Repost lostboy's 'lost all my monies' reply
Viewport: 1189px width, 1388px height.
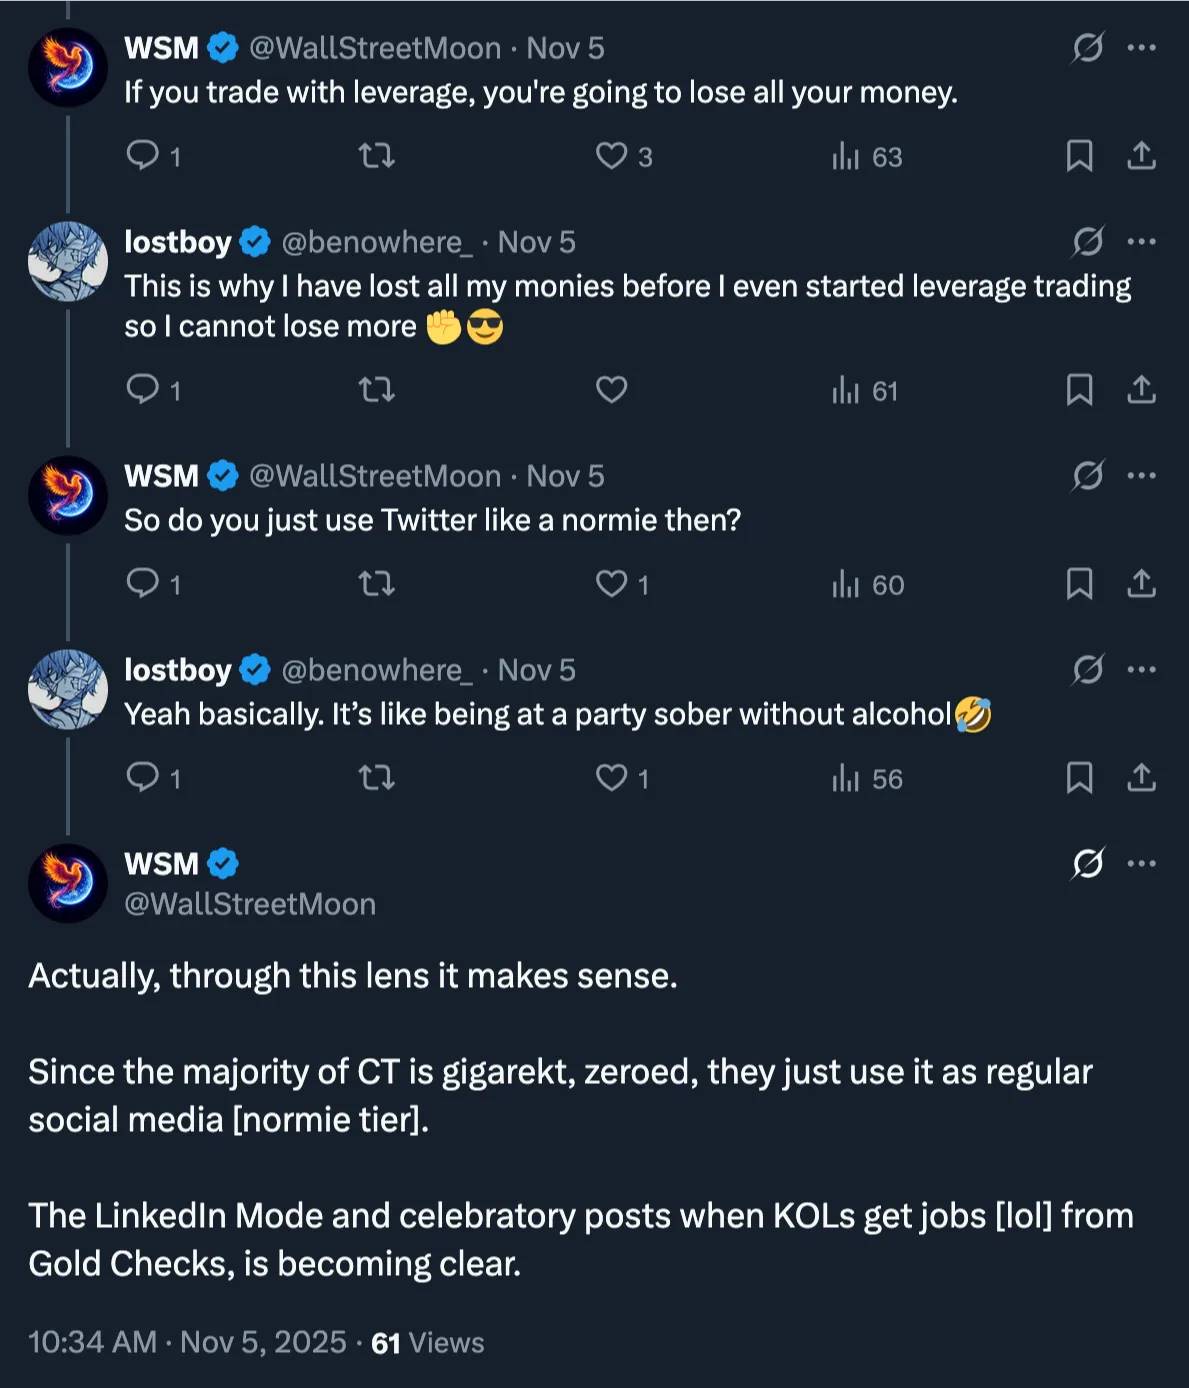click(377, 390)
